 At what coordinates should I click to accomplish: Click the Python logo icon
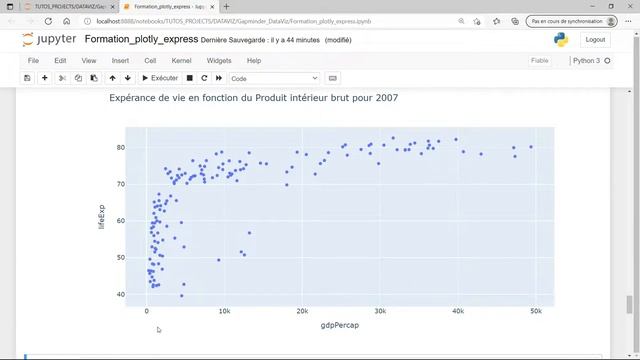[x=561, y=40]
